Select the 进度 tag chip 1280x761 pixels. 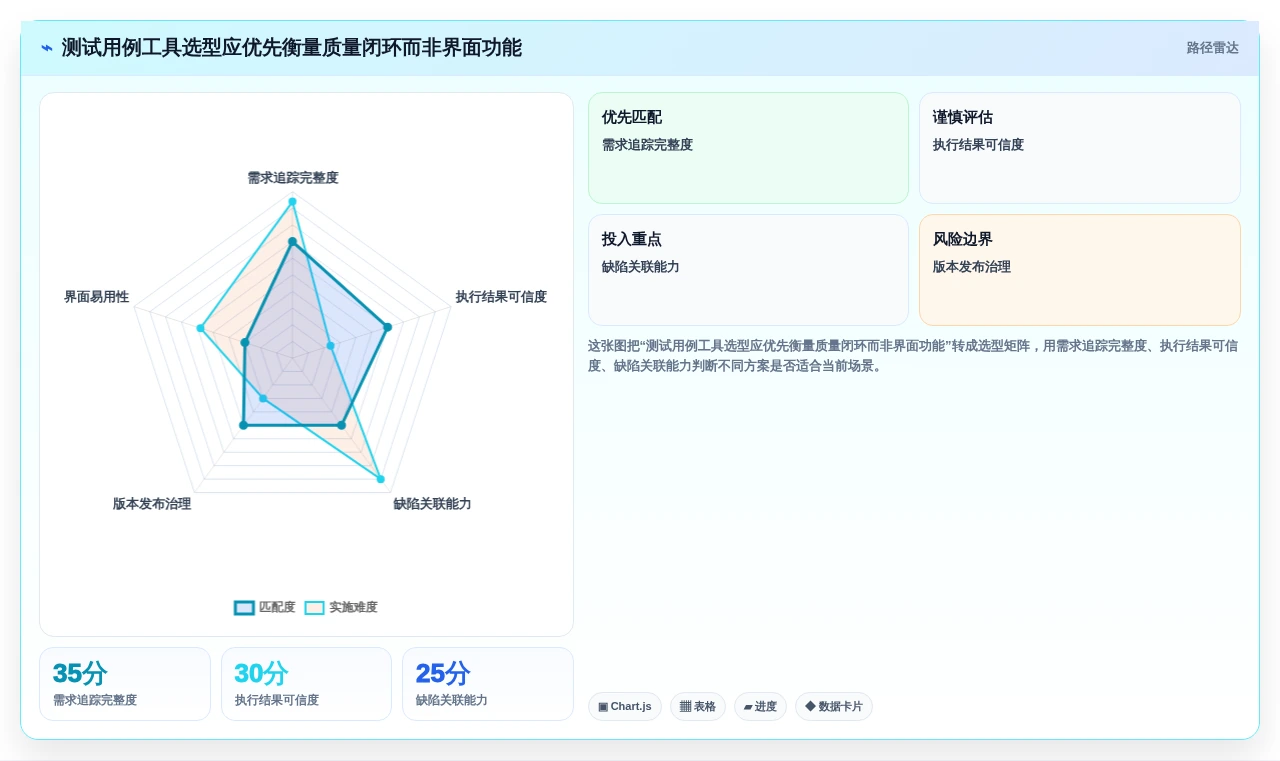pos(760,706)
